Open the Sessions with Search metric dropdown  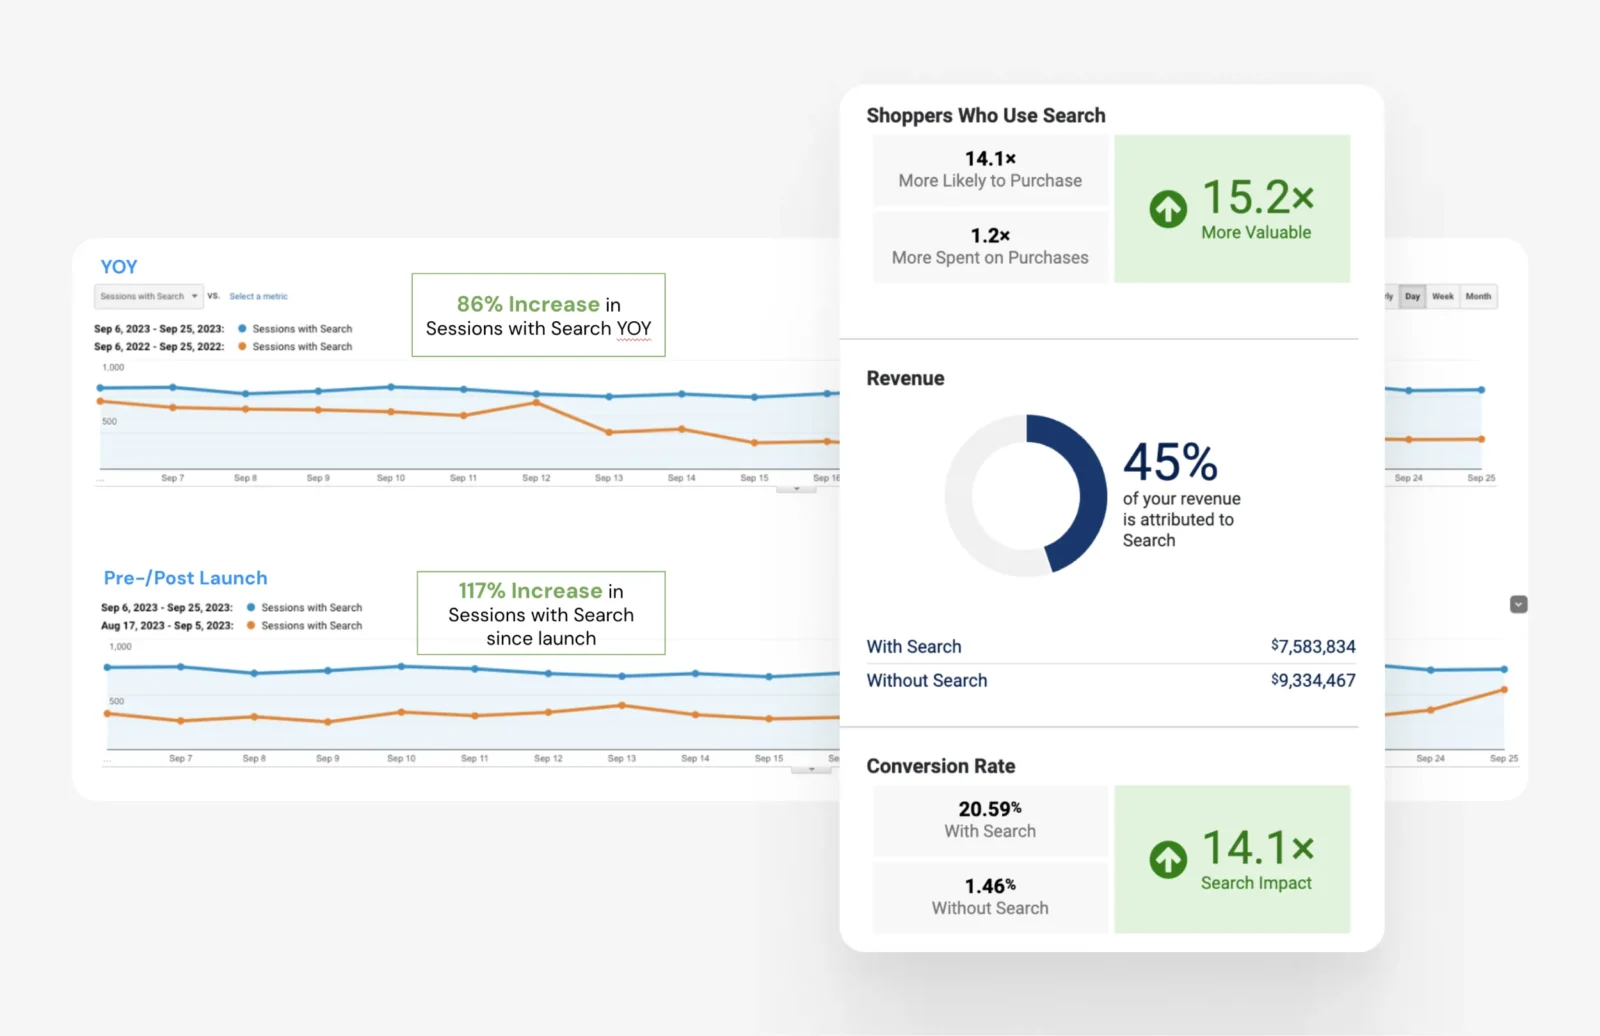click(x=149, y=296)
